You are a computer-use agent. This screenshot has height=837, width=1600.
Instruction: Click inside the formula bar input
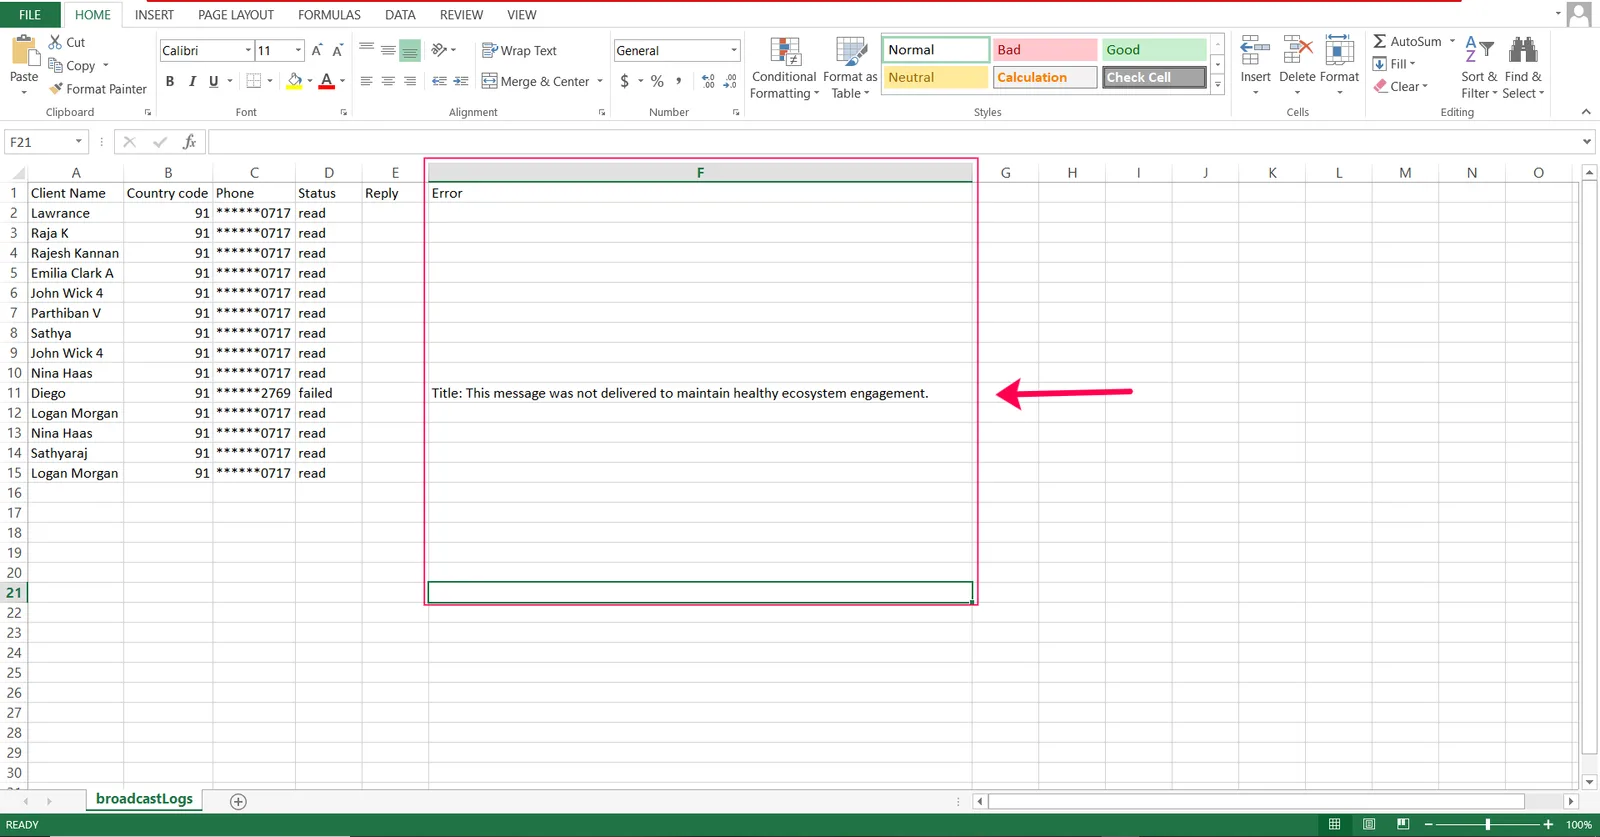click(892, 142)
